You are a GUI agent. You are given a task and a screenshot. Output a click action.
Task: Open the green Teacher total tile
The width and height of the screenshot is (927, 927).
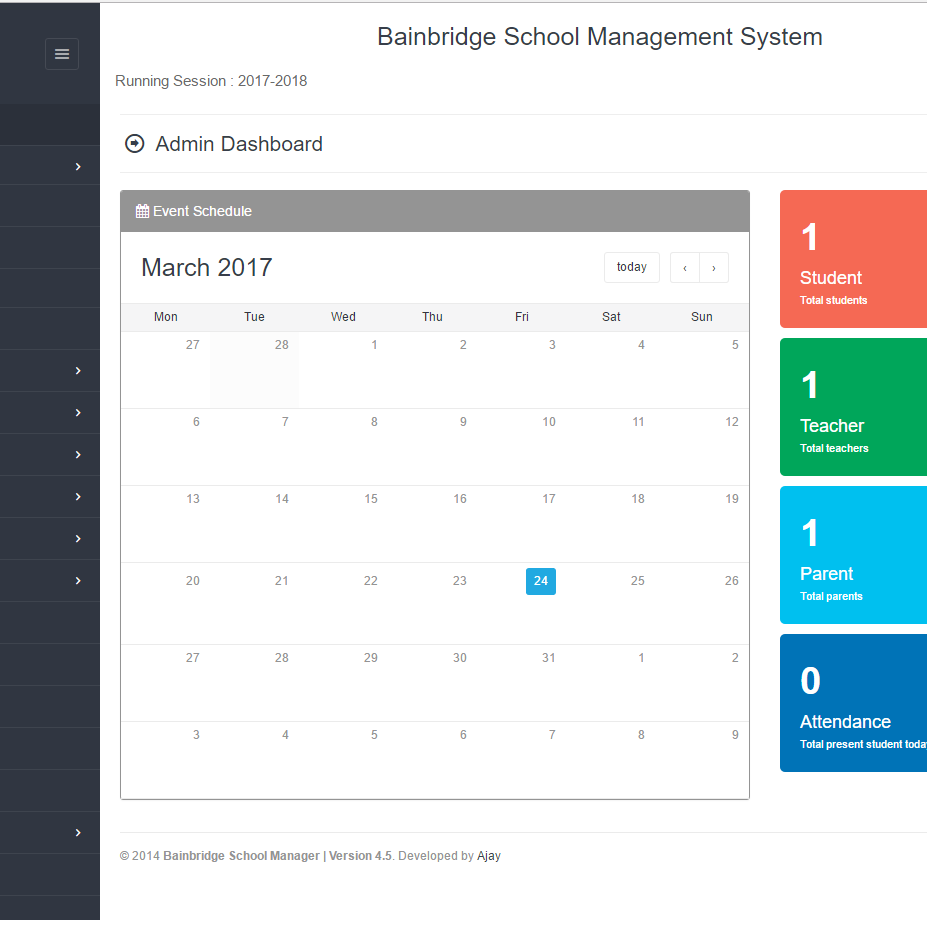(x=853, y=407)
